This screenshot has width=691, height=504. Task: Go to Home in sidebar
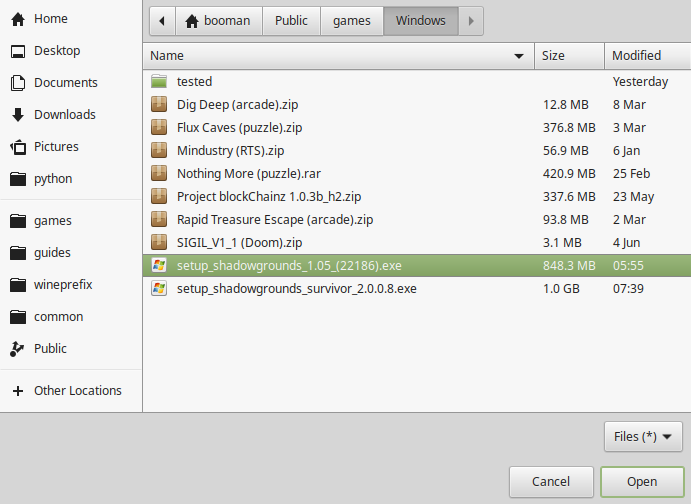pos(71,19)
